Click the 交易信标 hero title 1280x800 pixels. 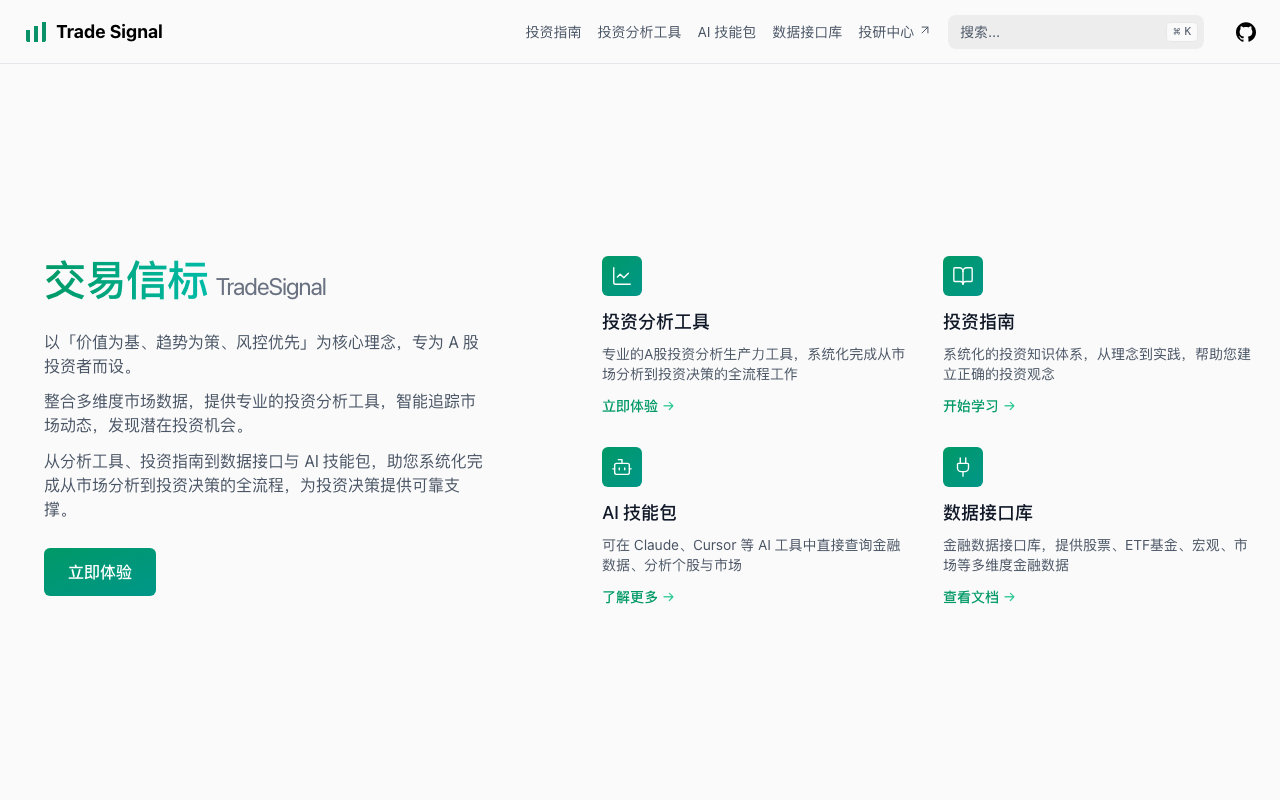tap(126, 281)
